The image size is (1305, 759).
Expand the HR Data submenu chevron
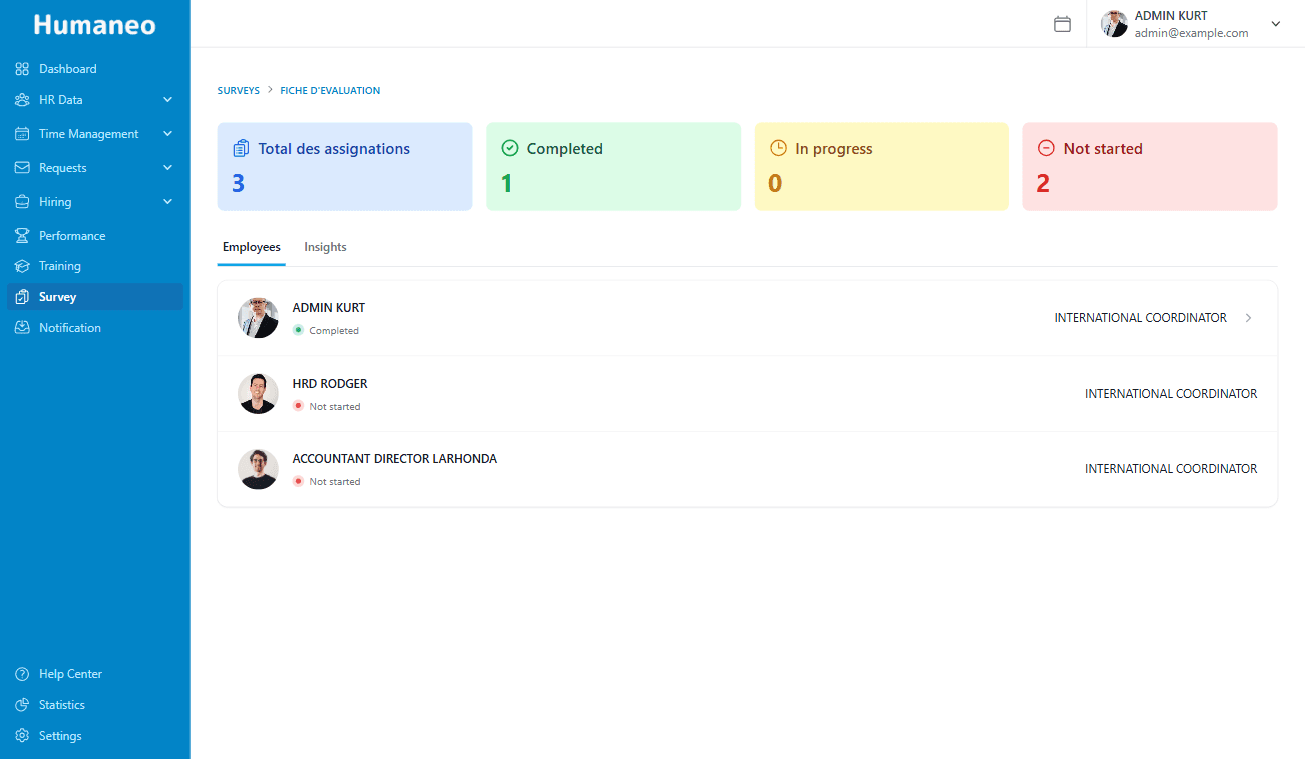(x=168, y=100)
